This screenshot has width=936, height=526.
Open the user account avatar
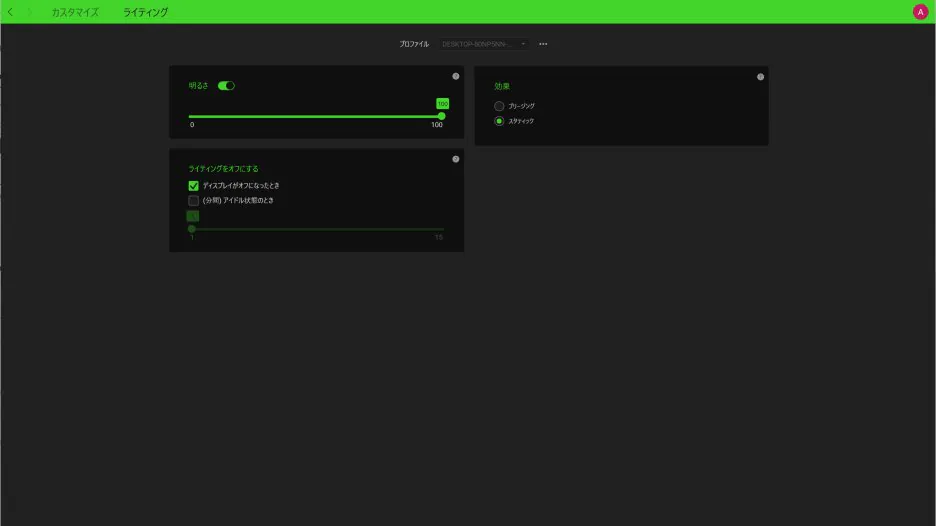(x=920, y=12)
